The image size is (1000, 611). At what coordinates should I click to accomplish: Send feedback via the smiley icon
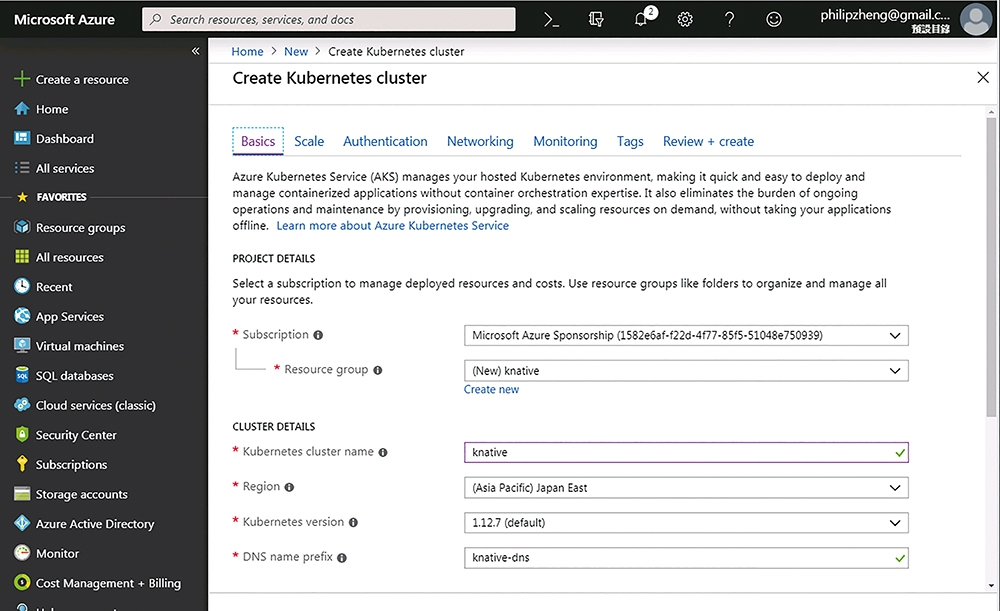774,20
